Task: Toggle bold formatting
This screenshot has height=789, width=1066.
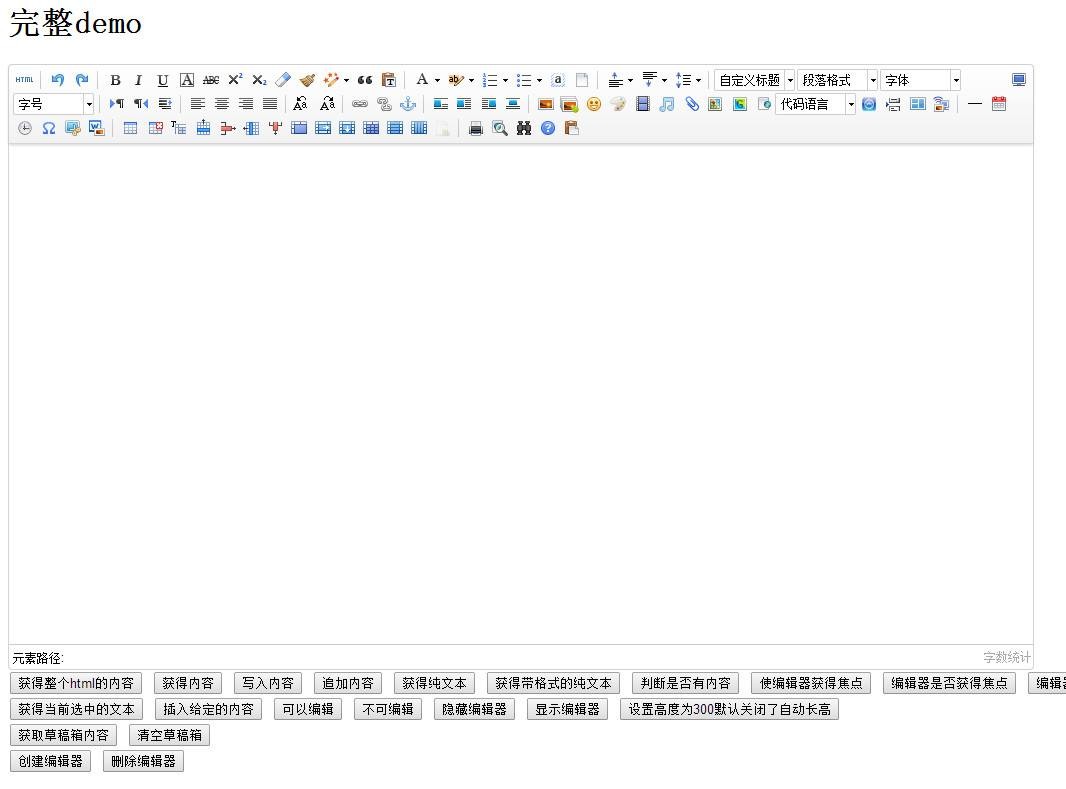Action: (x=115, y=80)
